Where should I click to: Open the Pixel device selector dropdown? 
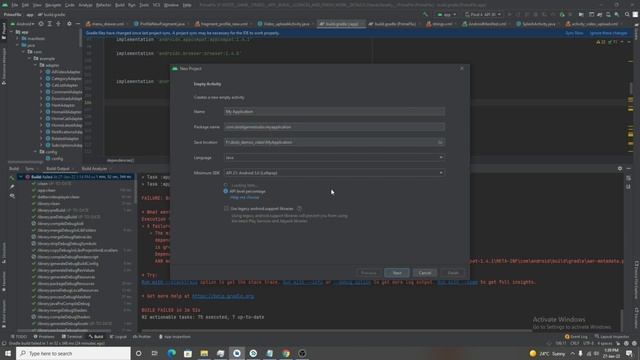tap(482, 14)
